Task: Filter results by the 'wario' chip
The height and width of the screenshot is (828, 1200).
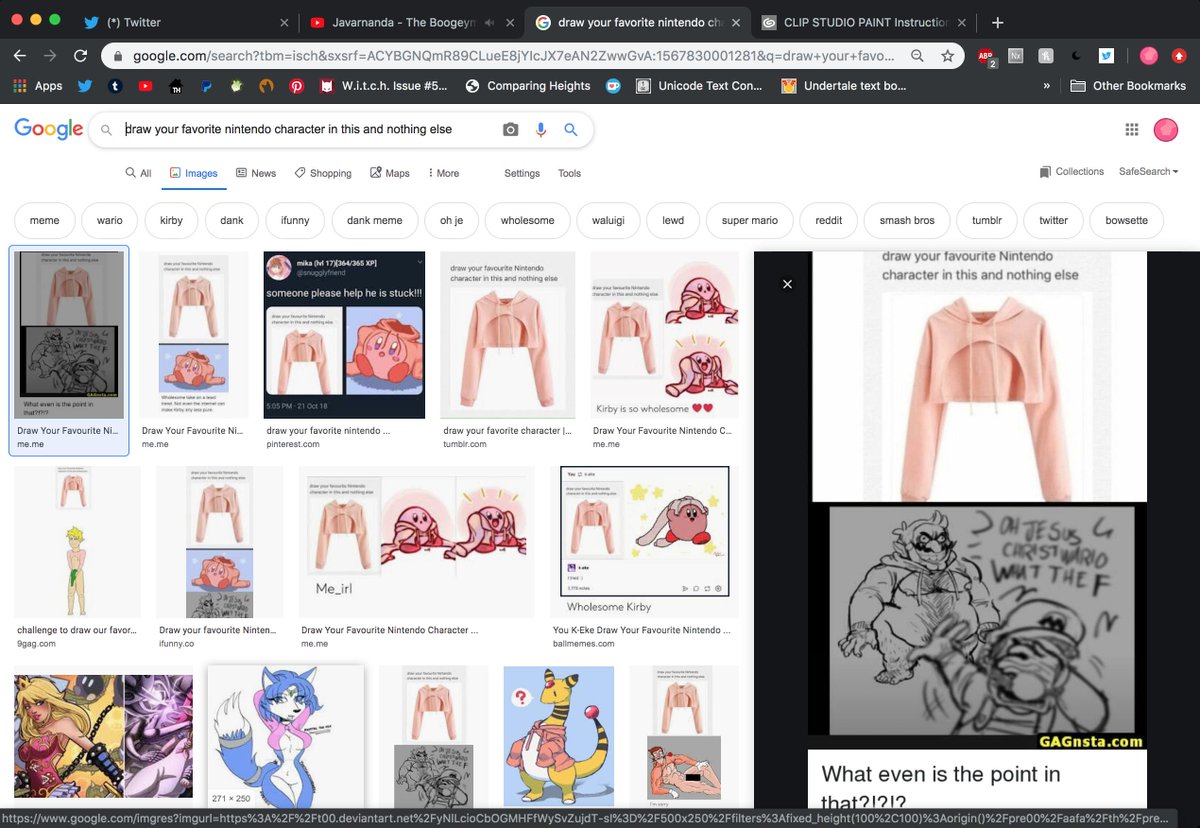Action: (110, 220)
